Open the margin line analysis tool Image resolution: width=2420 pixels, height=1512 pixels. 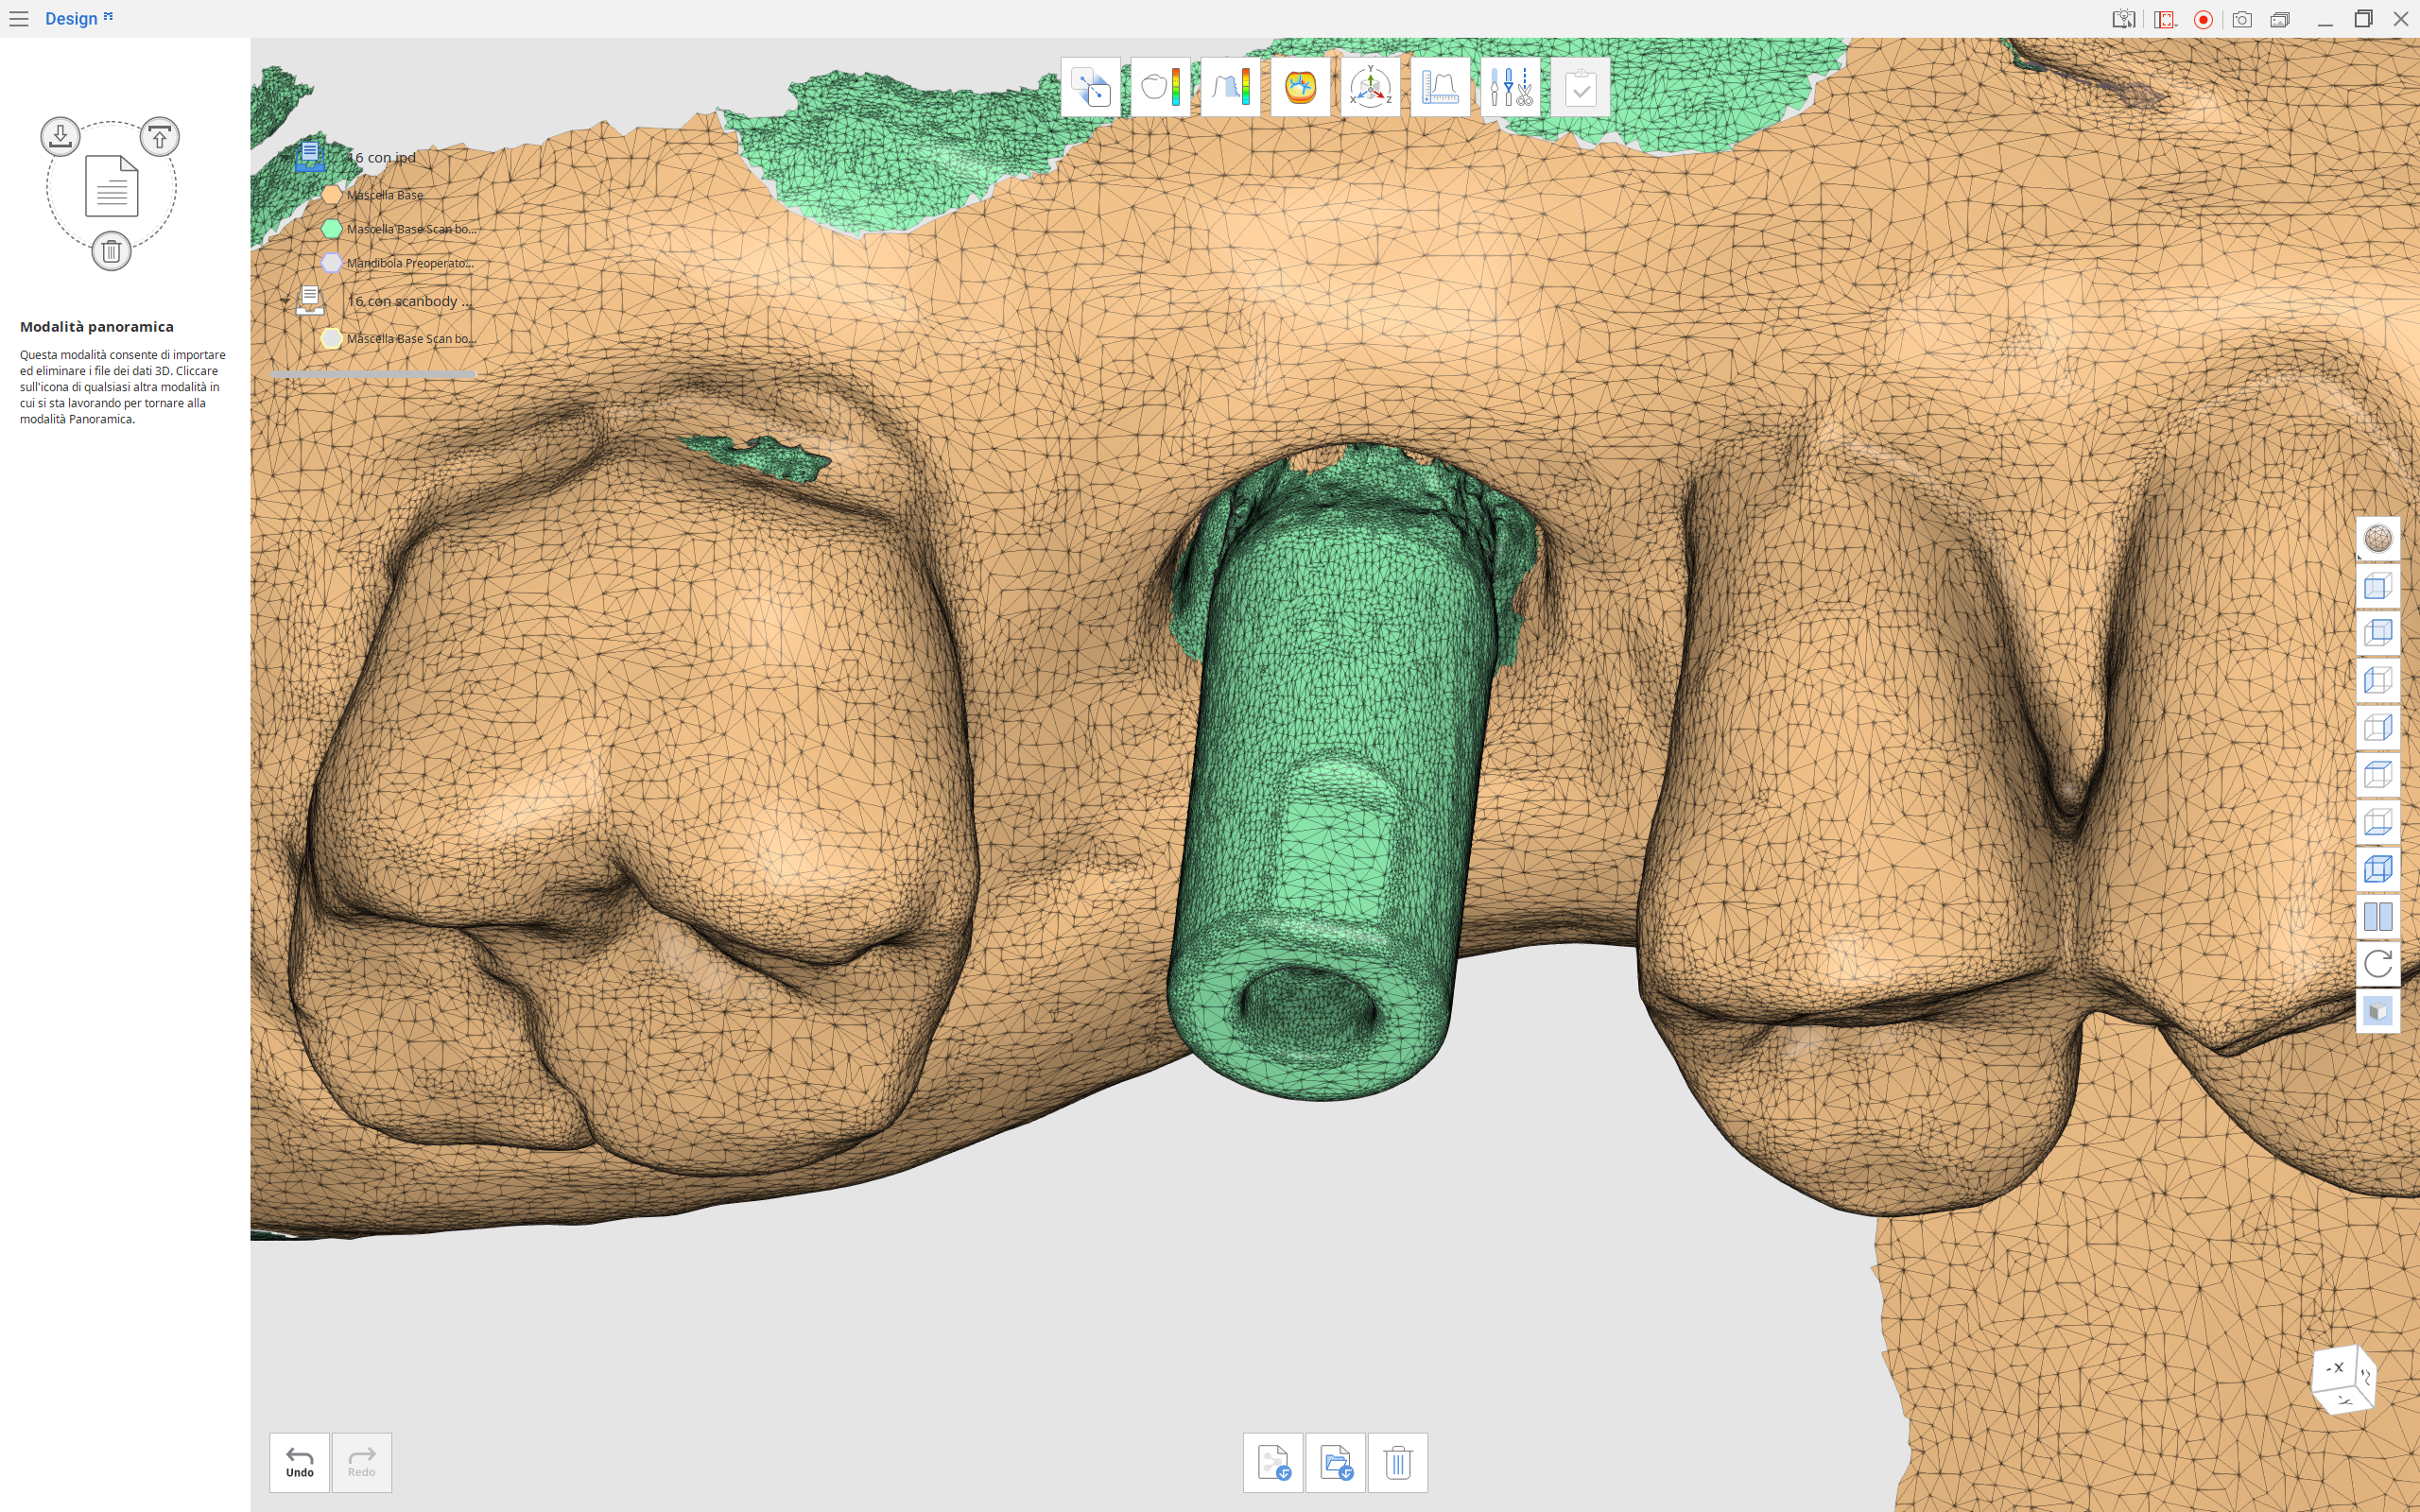1231,87
